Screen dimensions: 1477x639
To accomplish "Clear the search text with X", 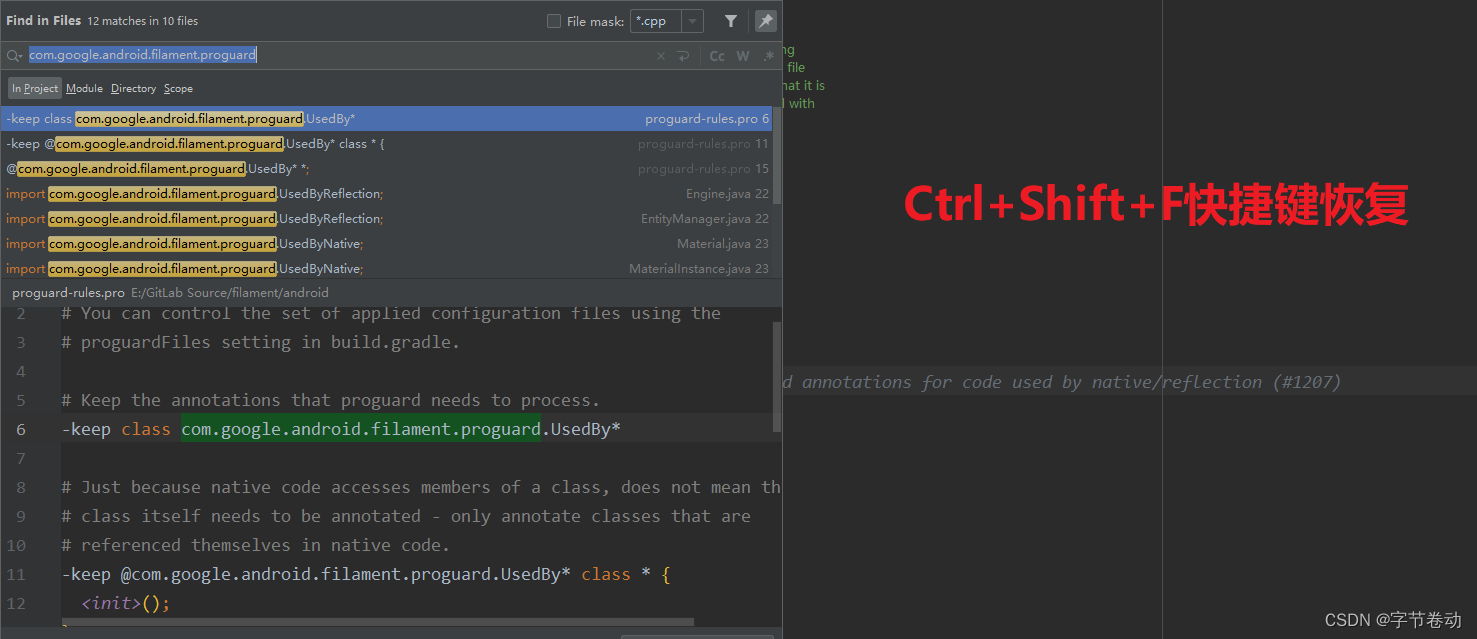I will point(660,56).
